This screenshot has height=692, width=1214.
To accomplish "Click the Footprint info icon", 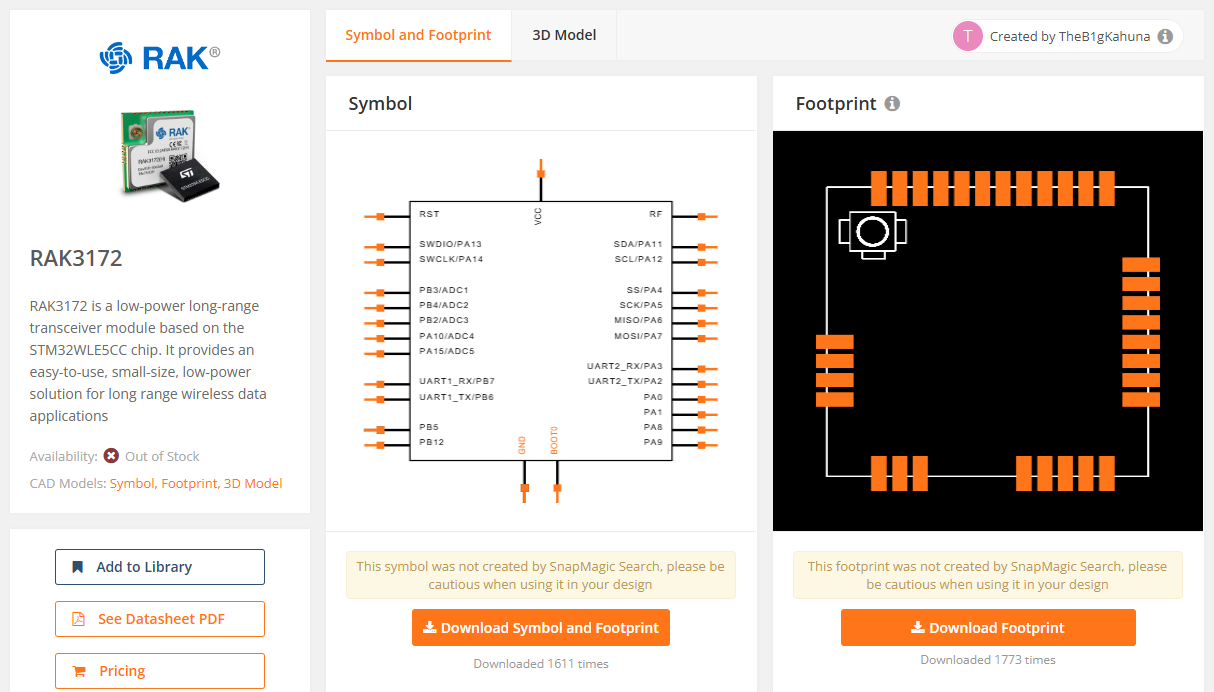I will 892,103.
